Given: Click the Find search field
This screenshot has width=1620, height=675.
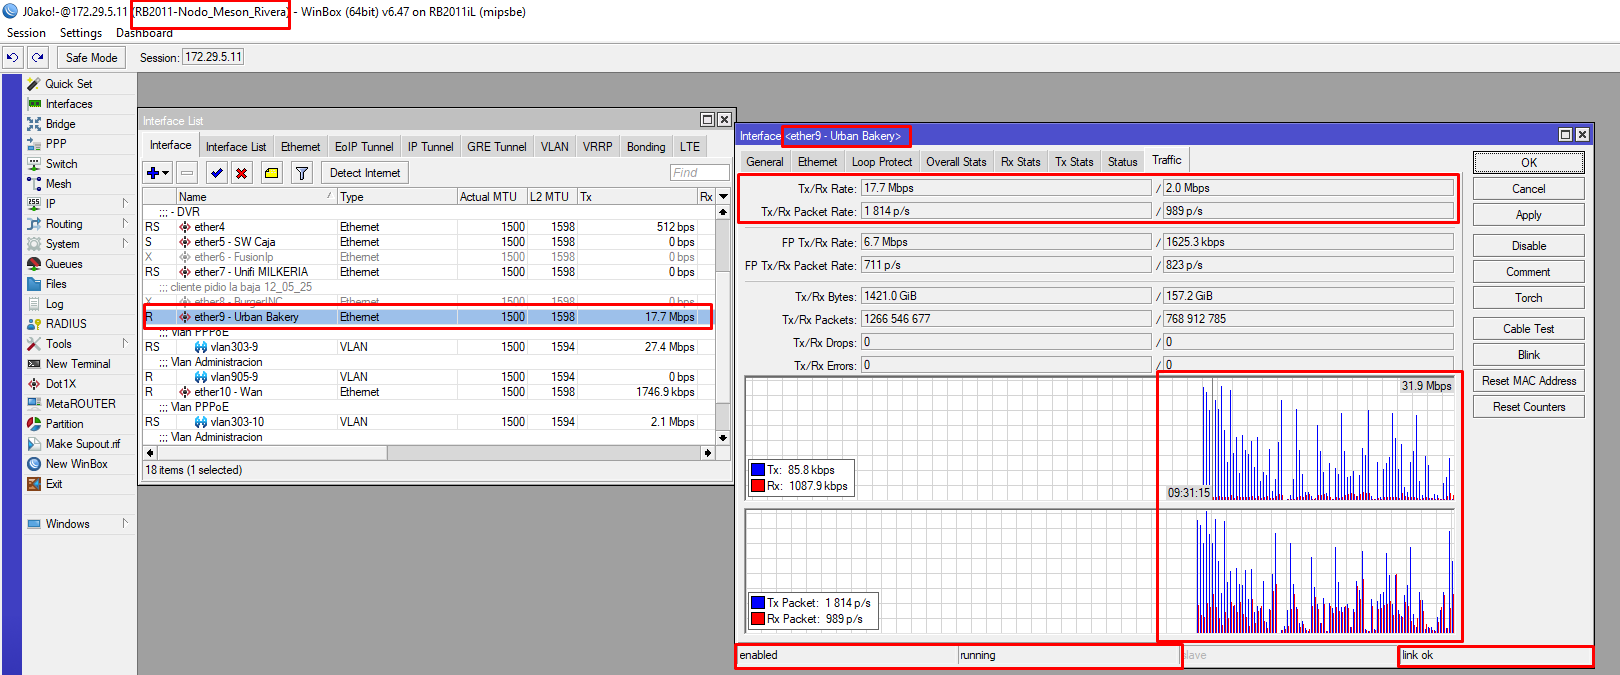Looking at the screenshot, I should click(x=698, y=173).
